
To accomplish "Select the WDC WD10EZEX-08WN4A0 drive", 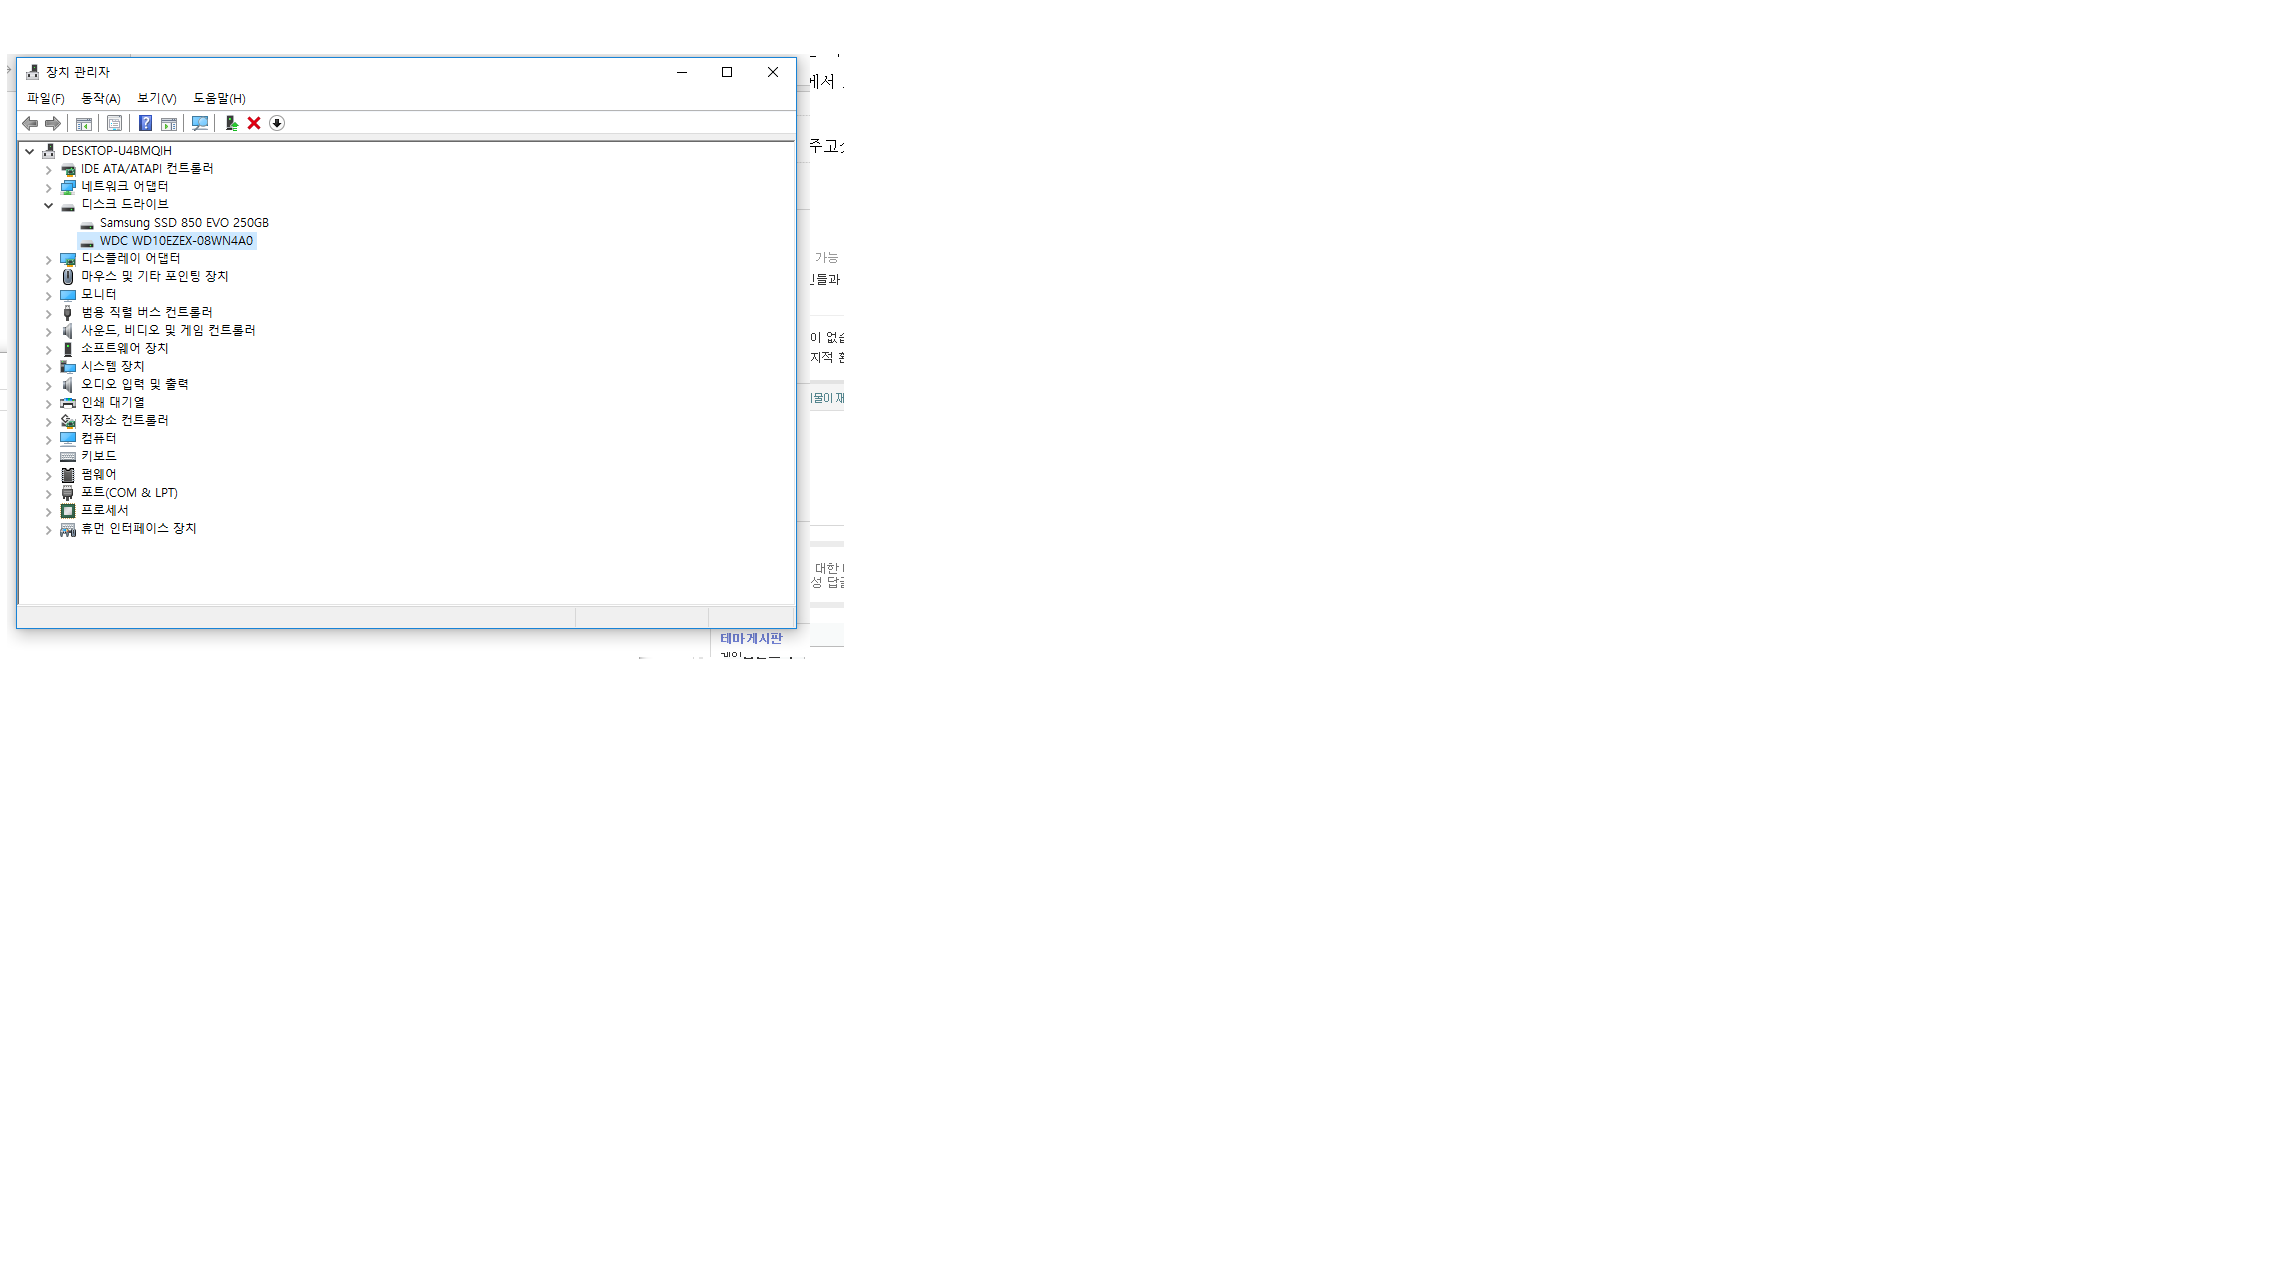I will pyautogui.click(x=176, y=241).
